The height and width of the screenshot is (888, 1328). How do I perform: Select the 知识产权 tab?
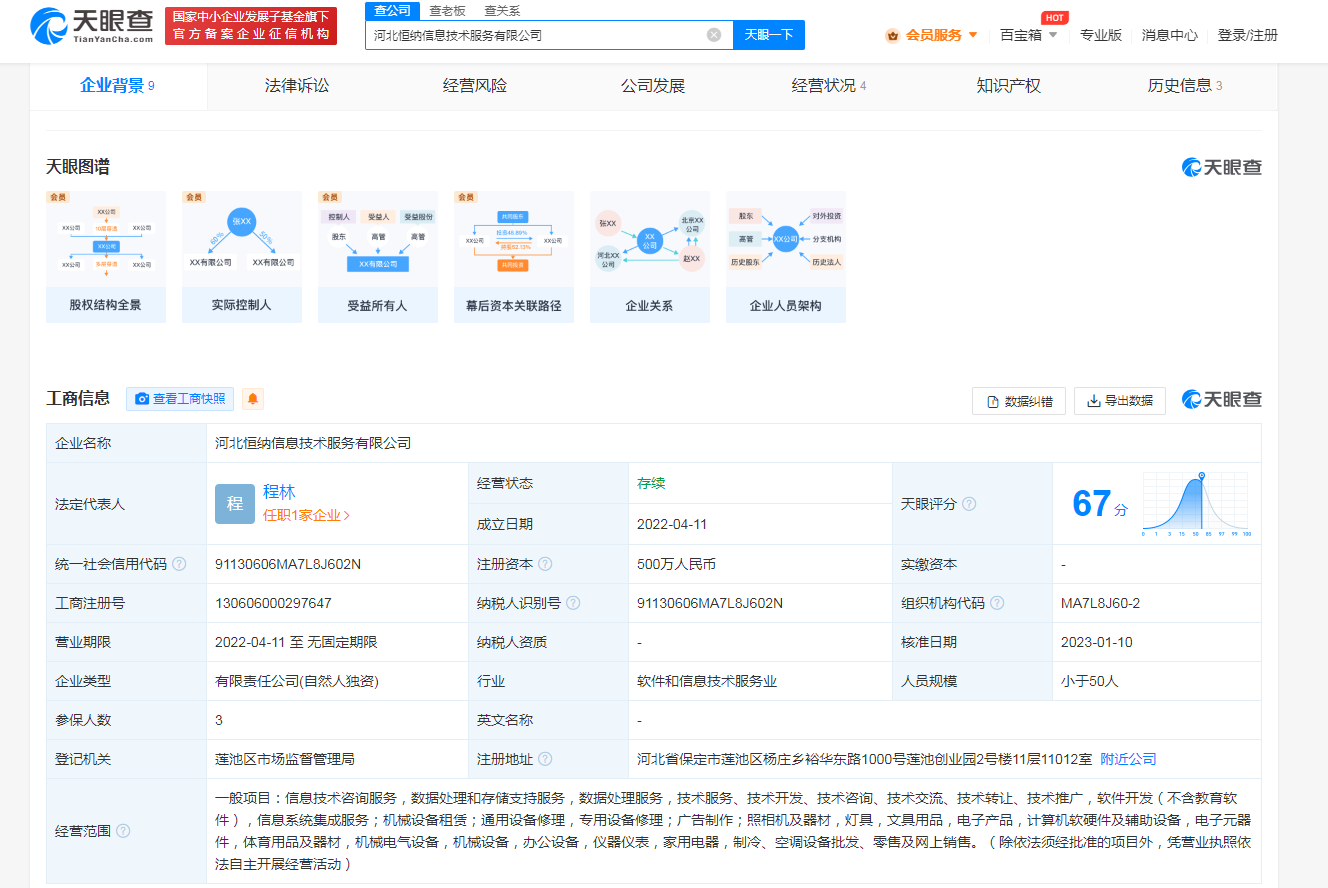click(1009, 86)
